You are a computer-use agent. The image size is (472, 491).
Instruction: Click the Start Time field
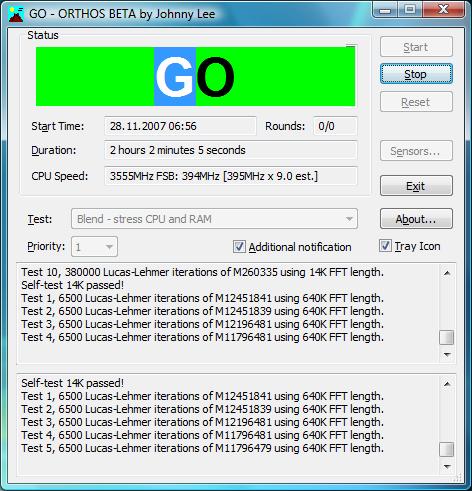tap(180, 126)
